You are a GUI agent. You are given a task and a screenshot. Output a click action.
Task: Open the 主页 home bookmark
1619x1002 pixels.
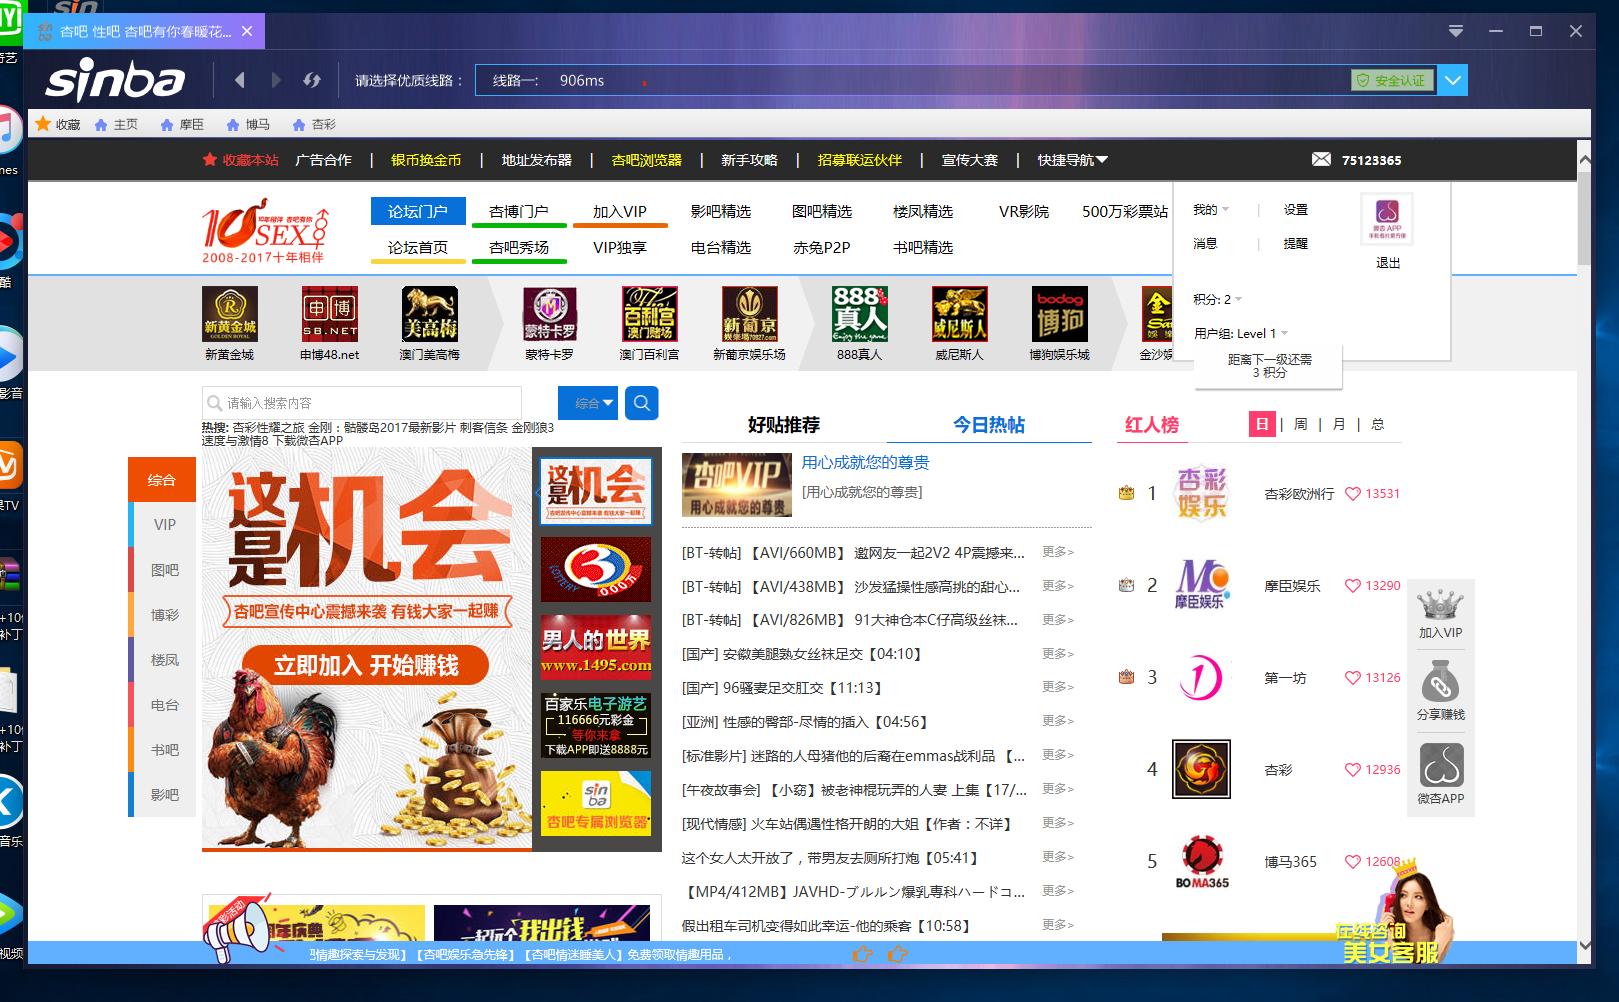(x=116, y=124)
